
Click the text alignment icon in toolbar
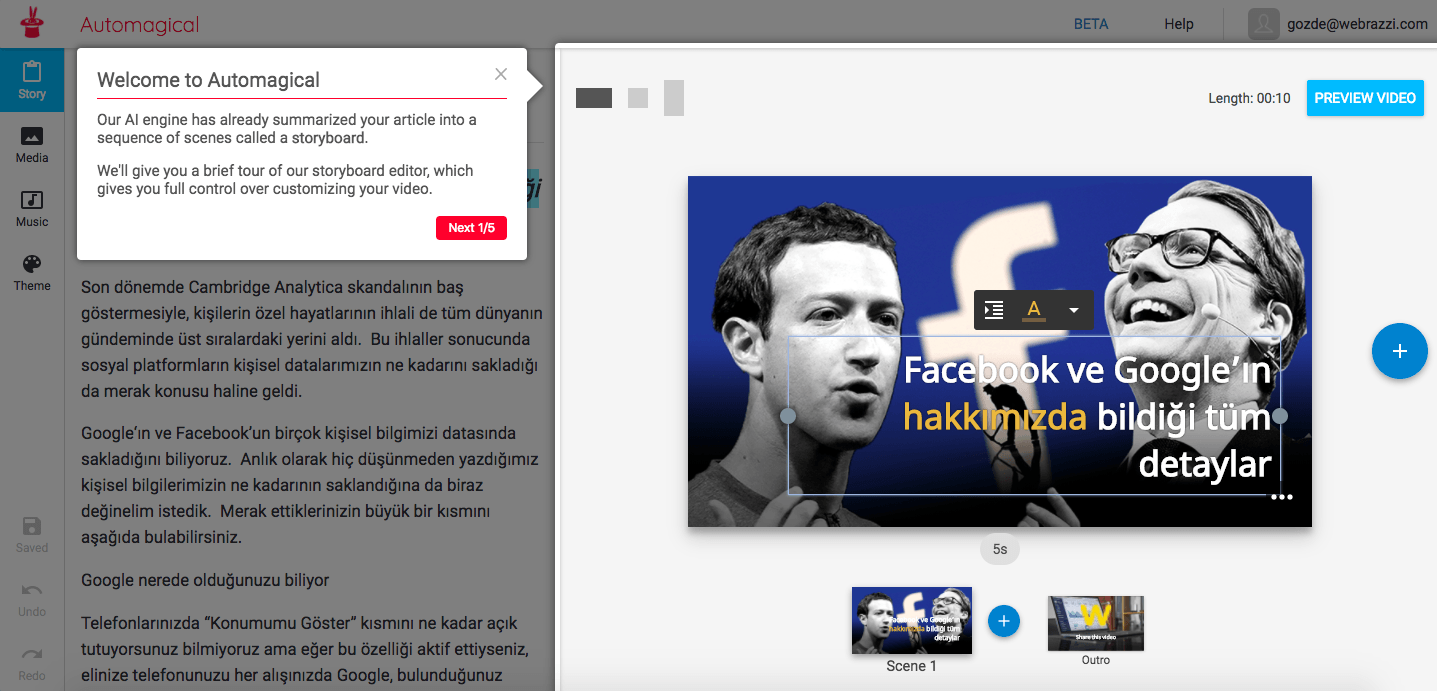(x=994, y=310)
